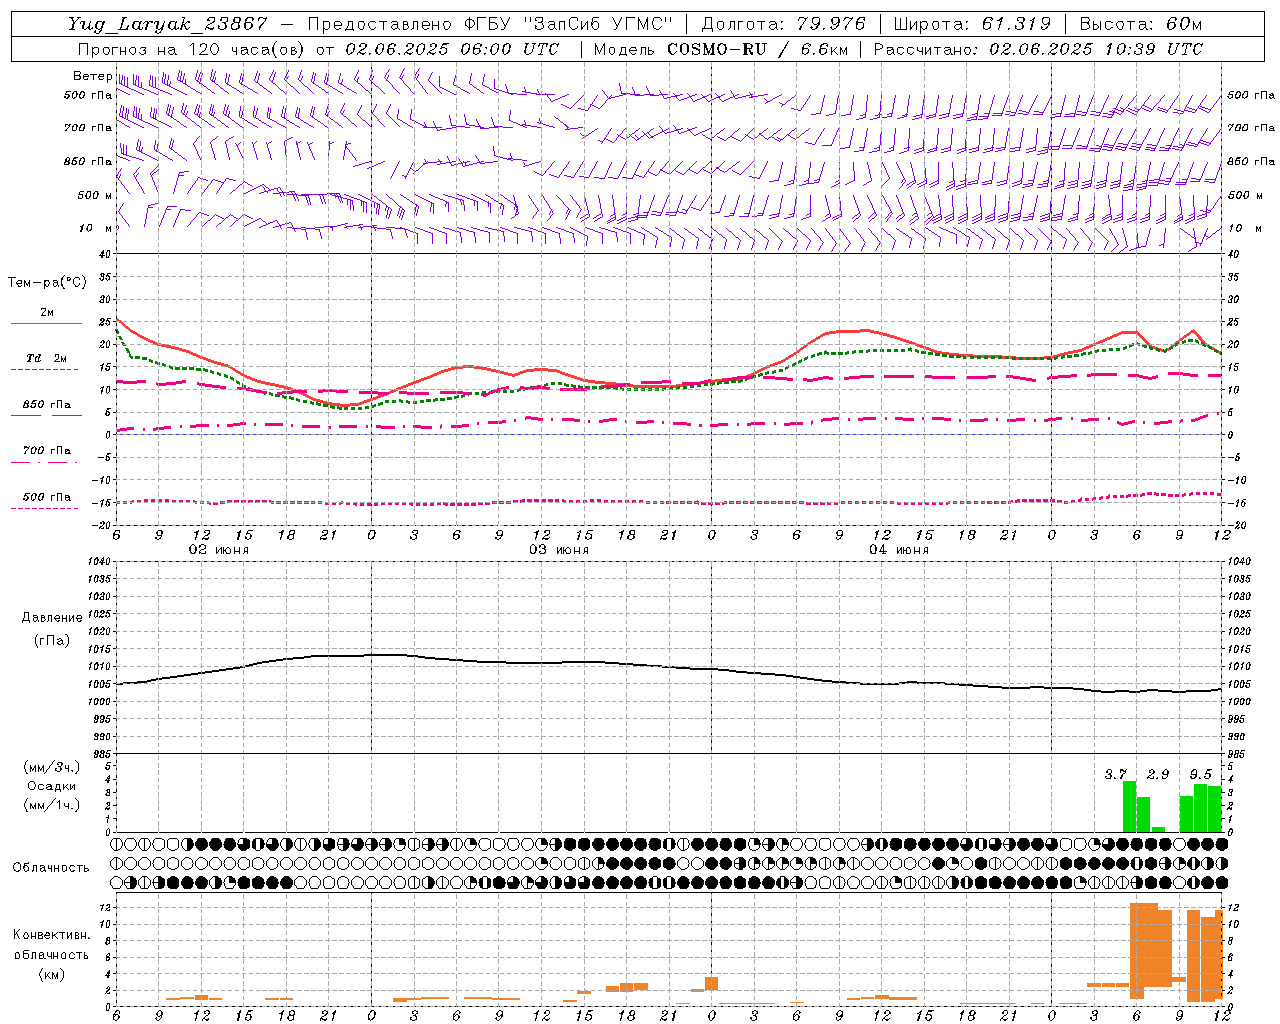Screen dimensions: 1280x1024
Task: Click the forecast start '02.06.2025 06:00 UTC'
Action: coord(452,49)
